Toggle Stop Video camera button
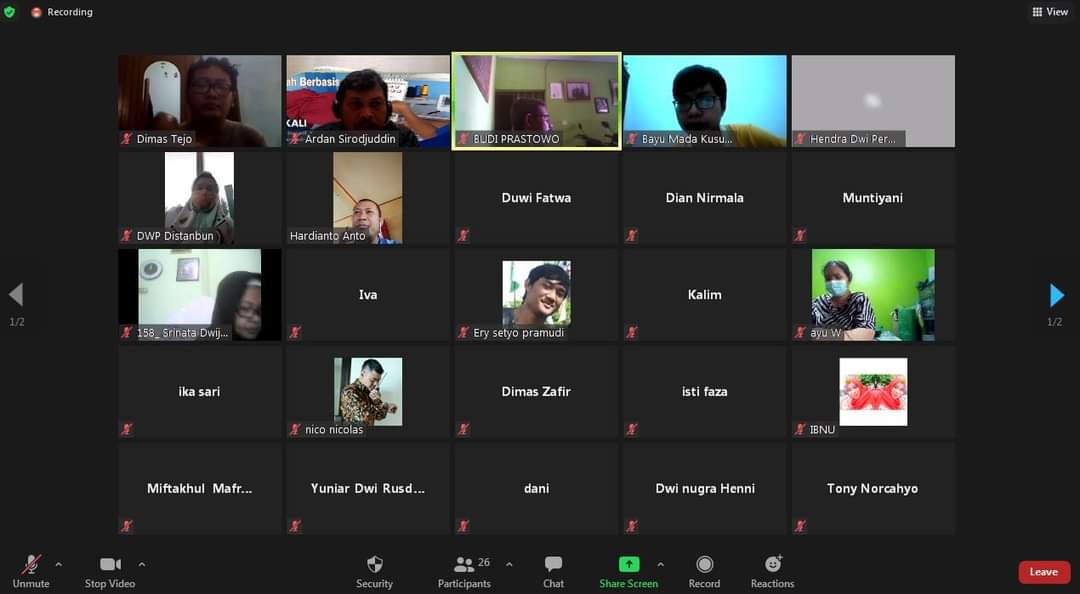 110,571
